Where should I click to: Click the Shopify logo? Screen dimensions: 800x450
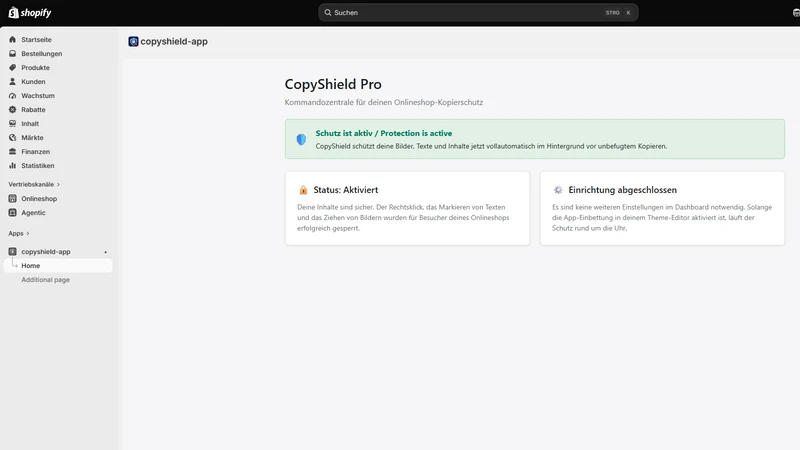coord(30,12)
